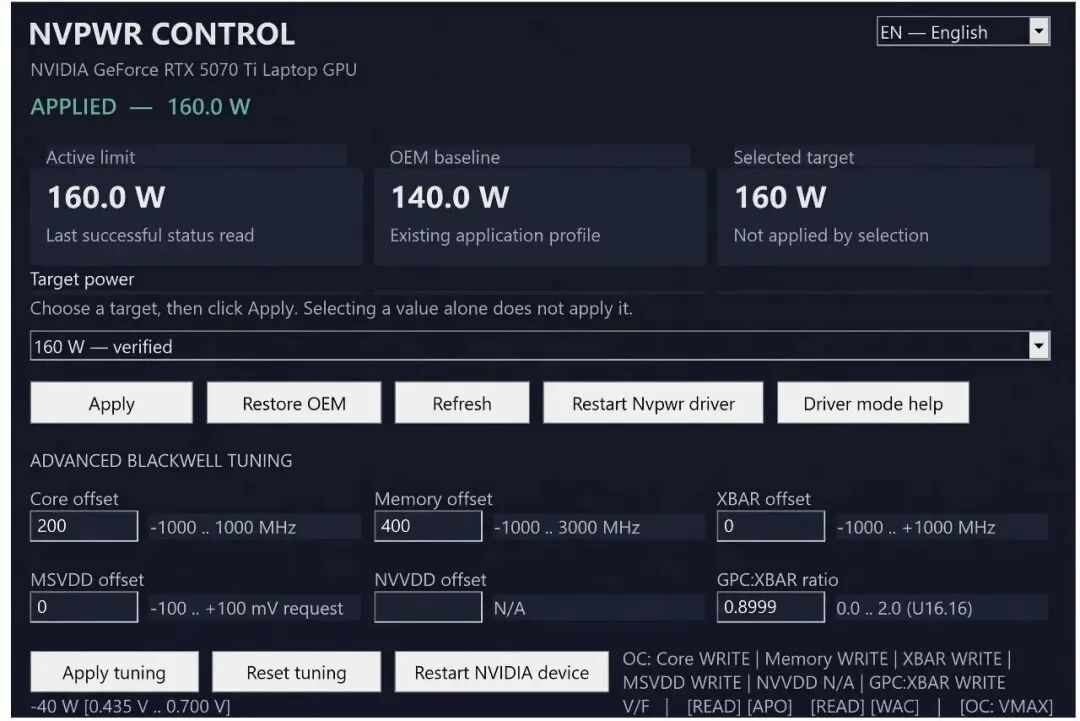Click Reset tuning
Screen dimensions: 1080x721
296,672
